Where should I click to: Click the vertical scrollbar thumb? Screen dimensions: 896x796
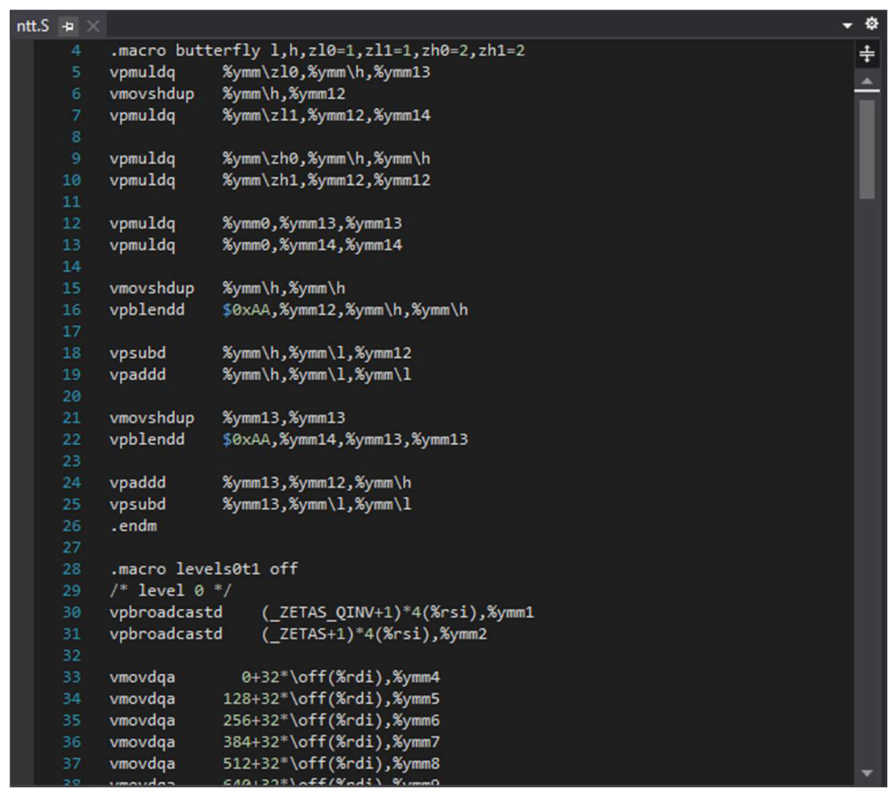(867, 150)
